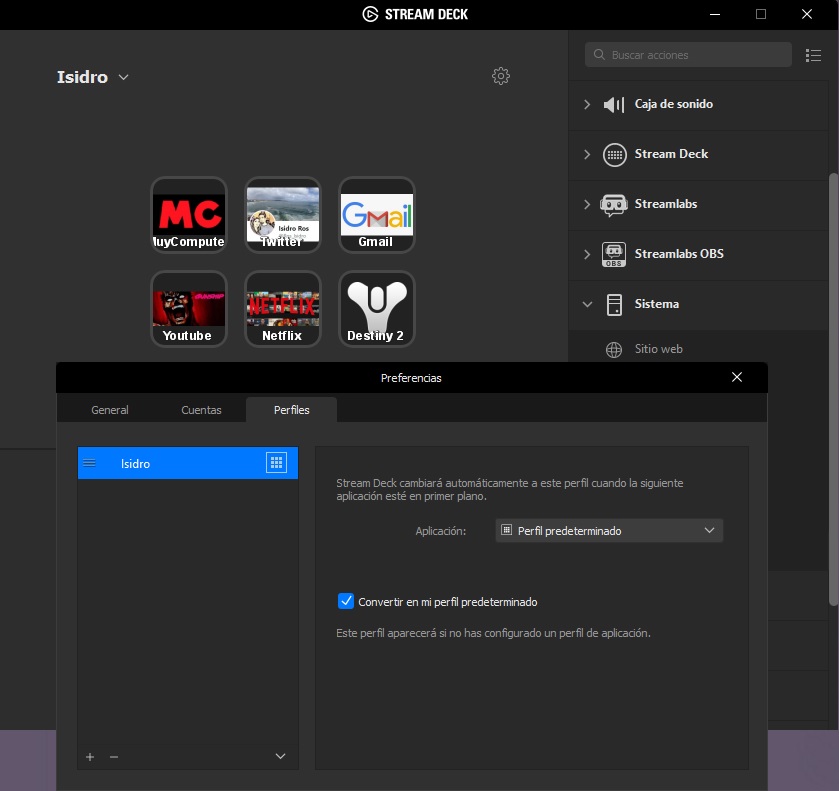Click the grid icon on Isidro profile
Screen dimensions: 839x791
pyautogui.click(x=276, y=462)
